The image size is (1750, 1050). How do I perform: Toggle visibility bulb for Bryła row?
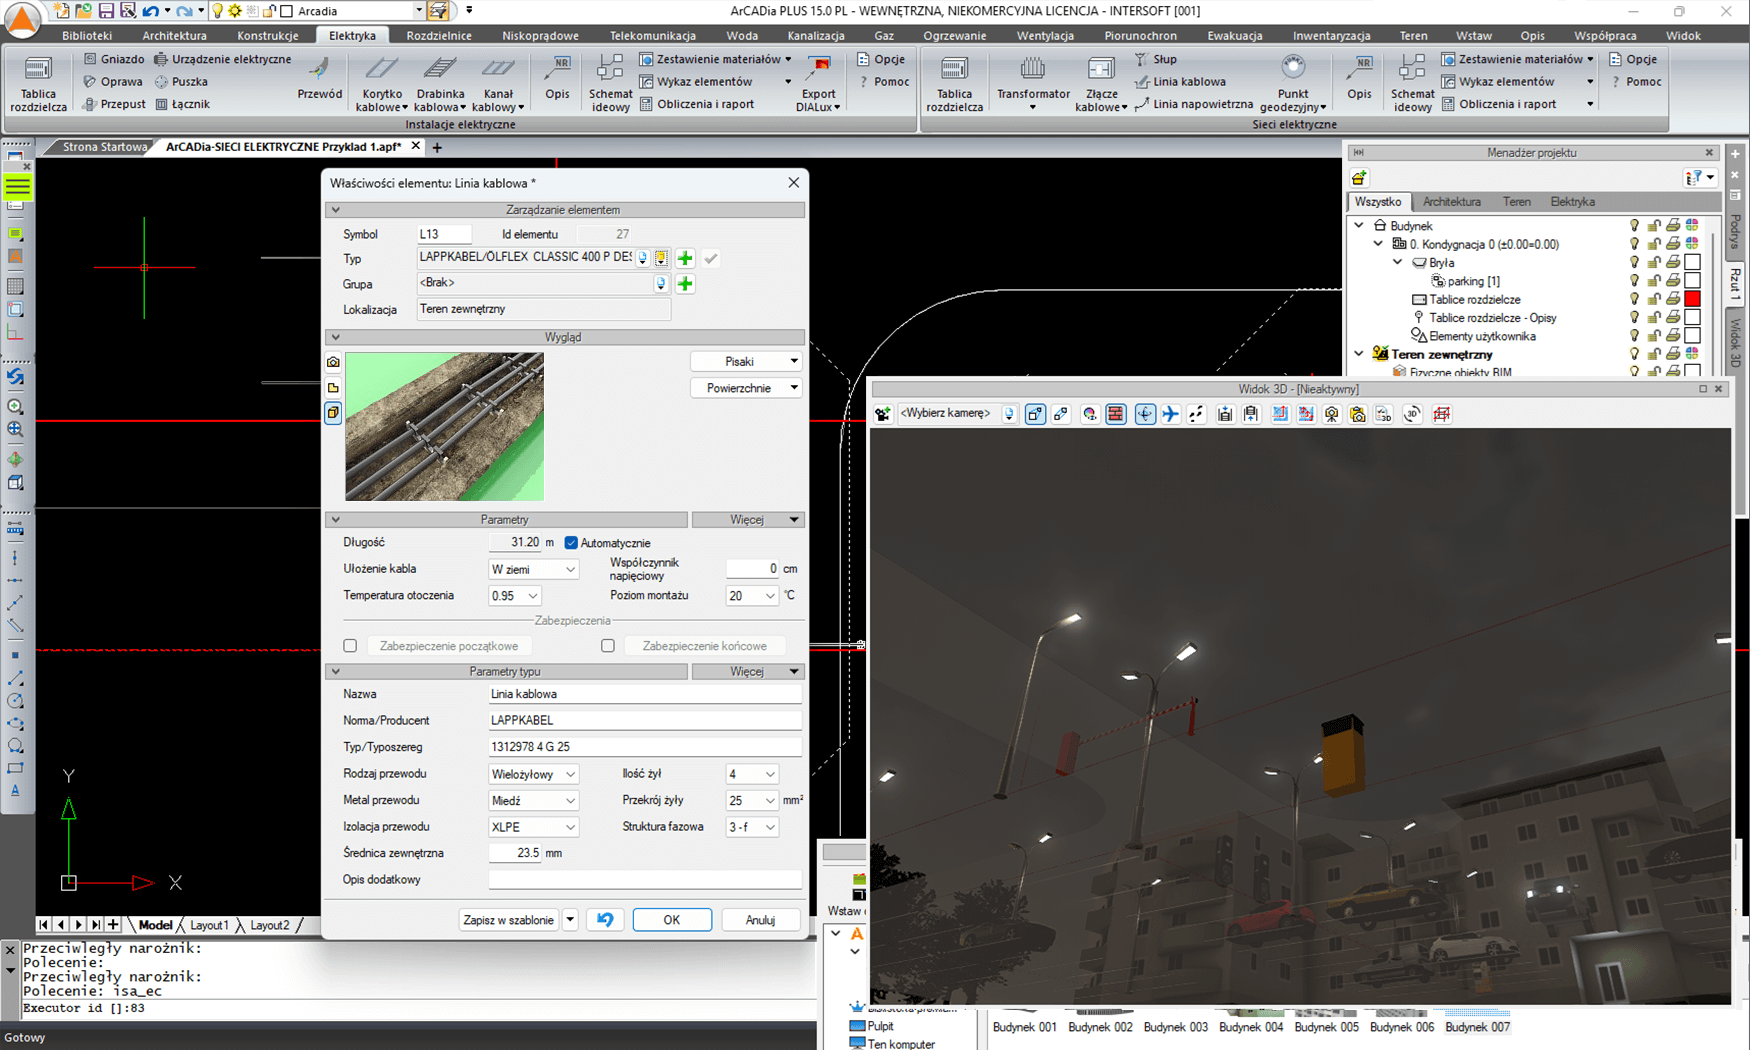tap(1634, 263)
